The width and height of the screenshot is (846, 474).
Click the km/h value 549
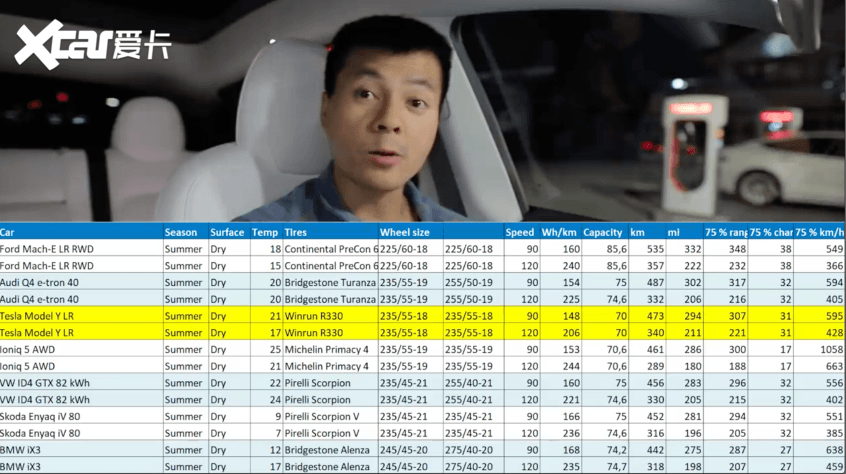[x=834, y=249]
